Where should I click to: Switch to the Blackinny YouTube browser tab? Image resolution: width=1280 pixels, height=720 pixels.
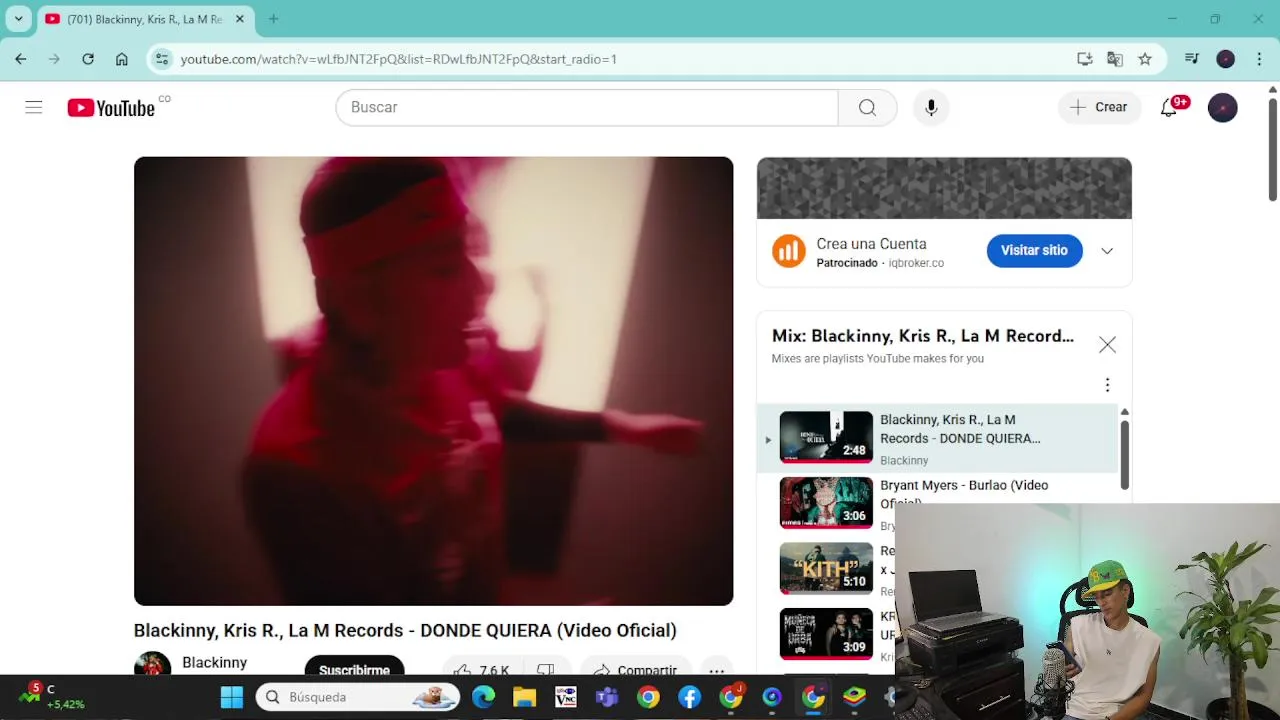145,19
